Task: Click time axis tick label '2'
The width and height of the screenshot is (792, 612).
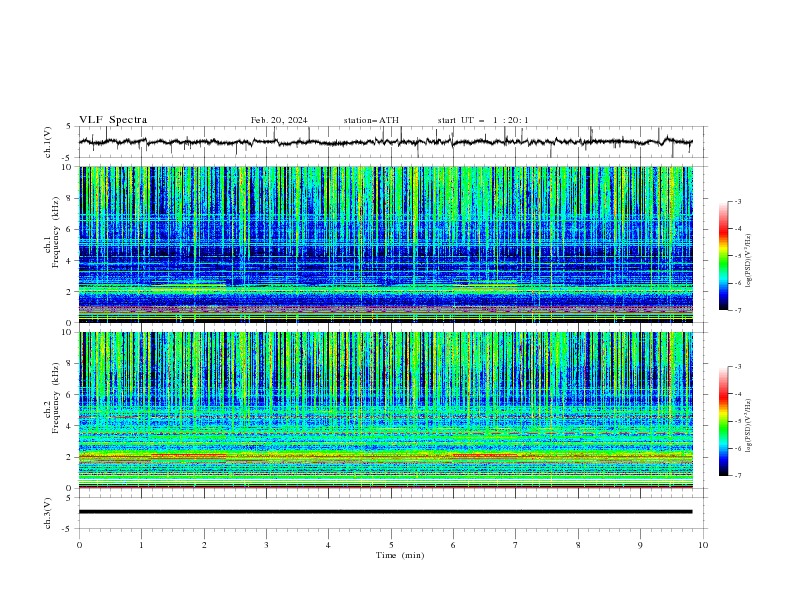Action: [204, 545]
